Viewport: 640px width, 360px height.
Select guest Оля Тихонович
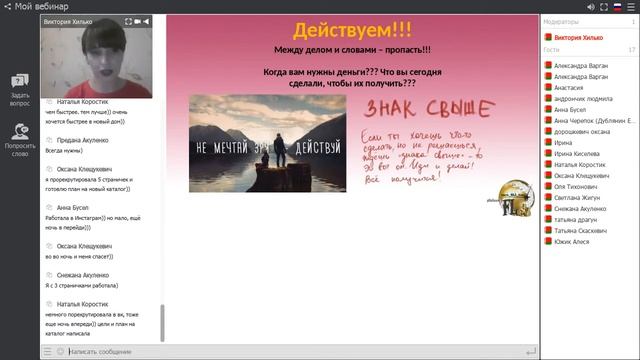point(576,187)
